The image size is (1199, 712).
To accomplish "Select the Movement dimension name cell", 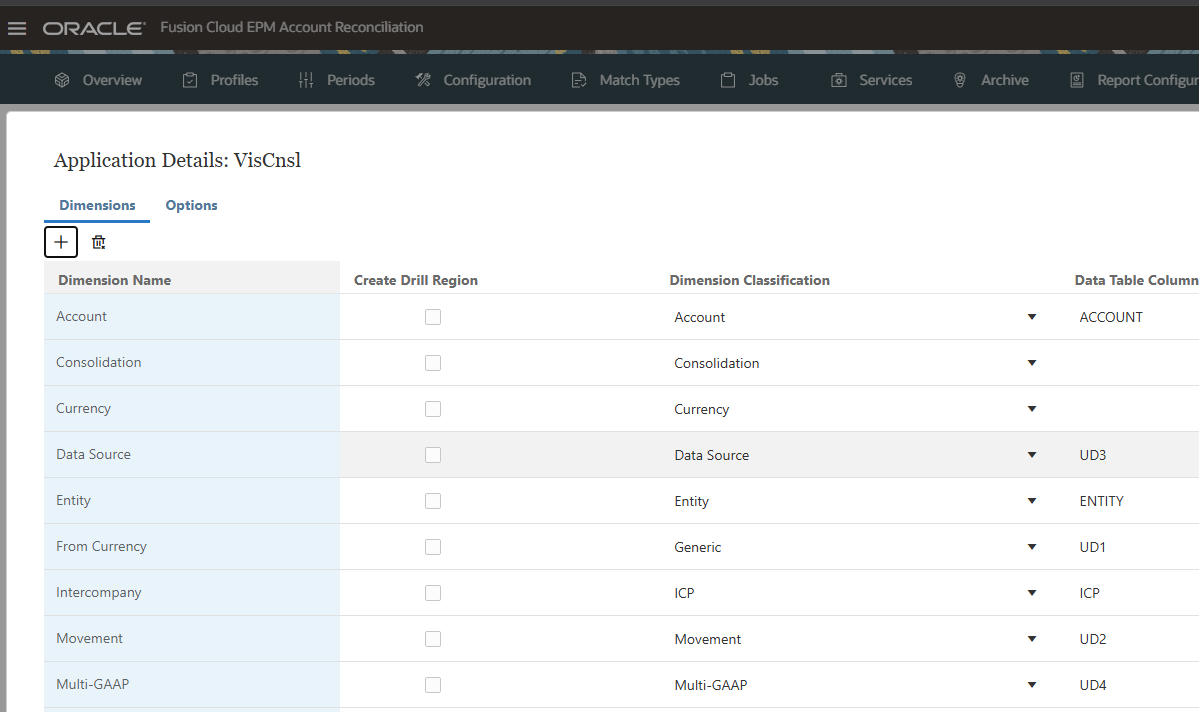I will (192, 638).
